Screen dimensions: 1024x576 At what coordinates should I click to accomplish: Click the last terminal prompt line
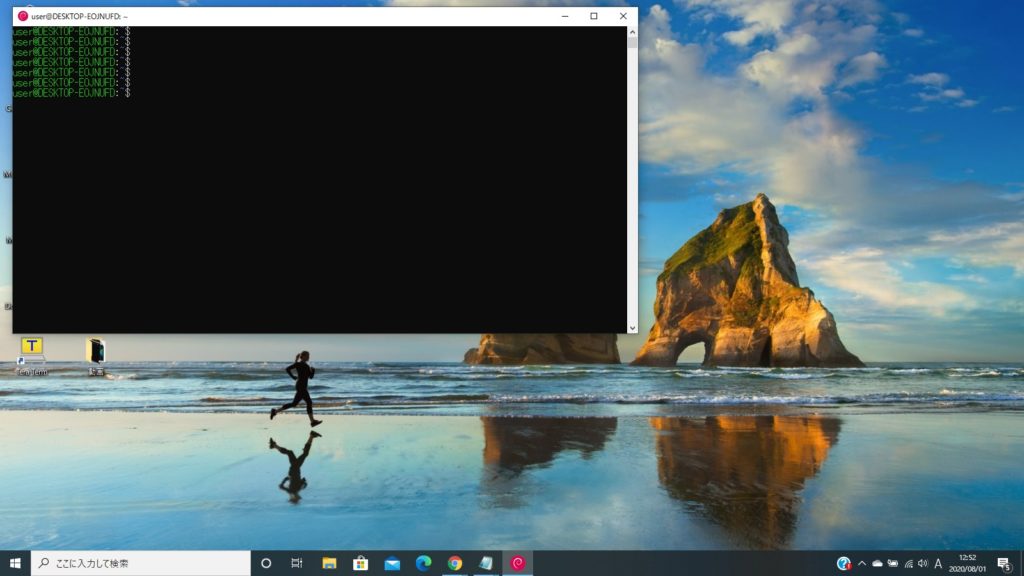(x=72, y=93)
